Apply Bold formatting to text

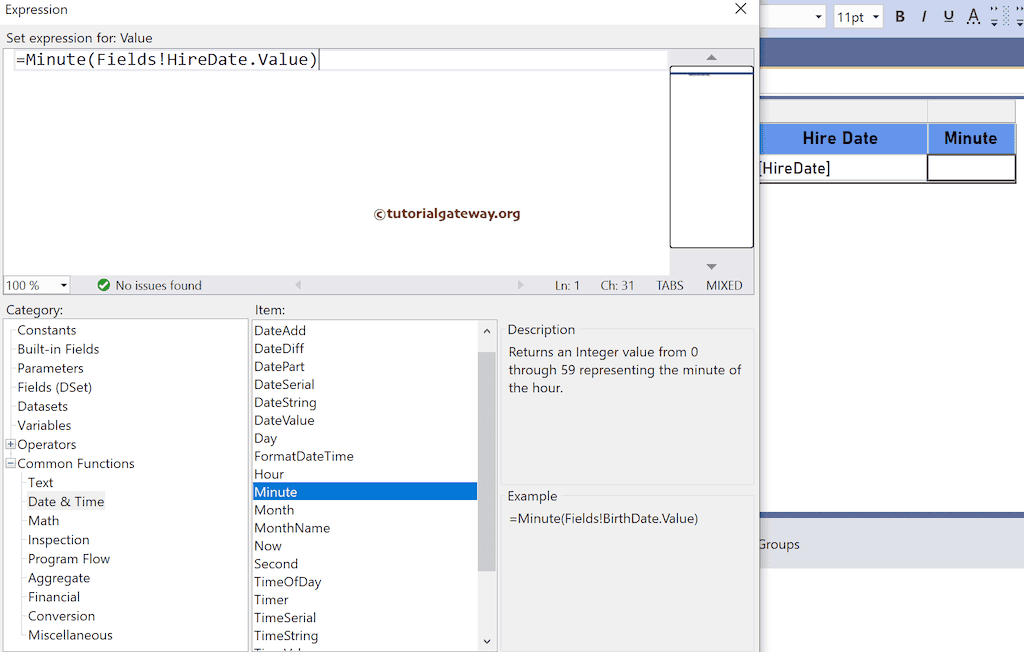tap(899, 16)
